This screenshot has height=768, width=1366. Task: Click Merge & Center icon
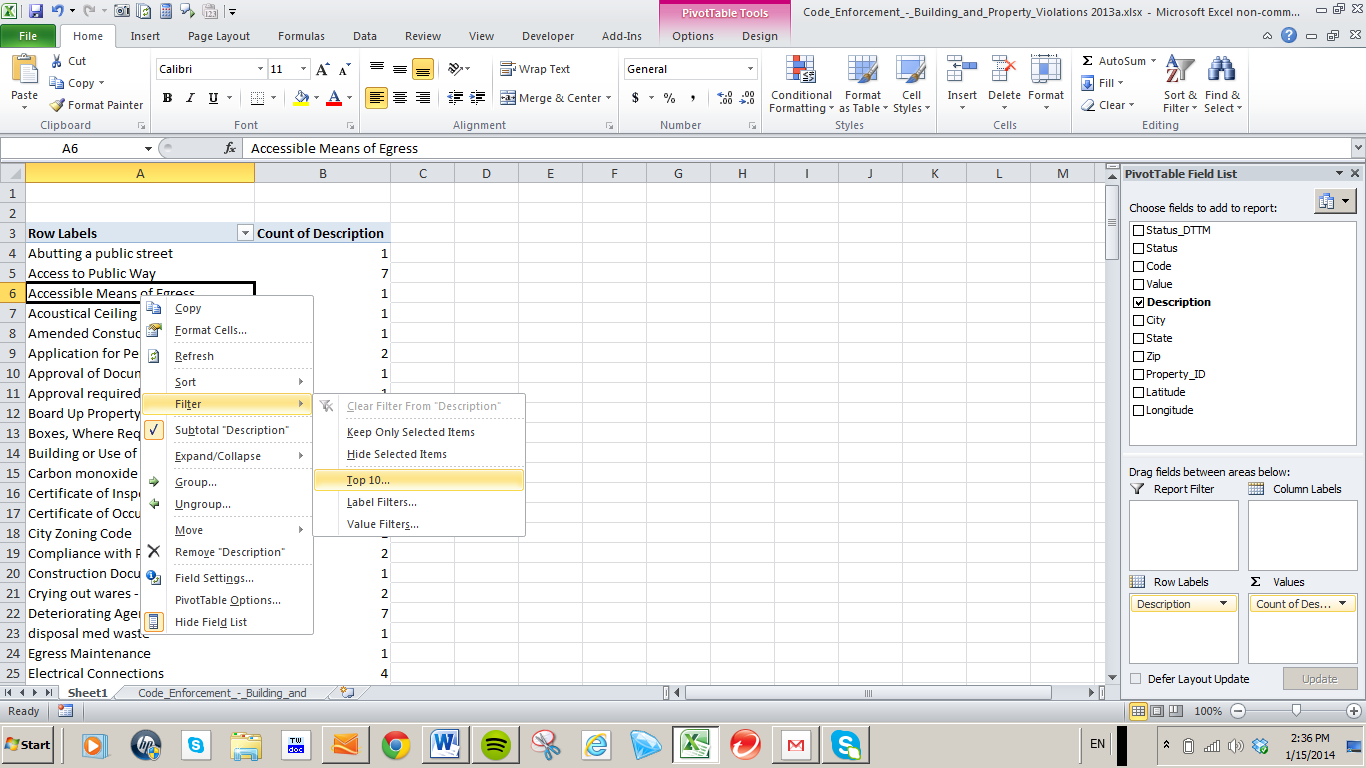click(507, 98)
